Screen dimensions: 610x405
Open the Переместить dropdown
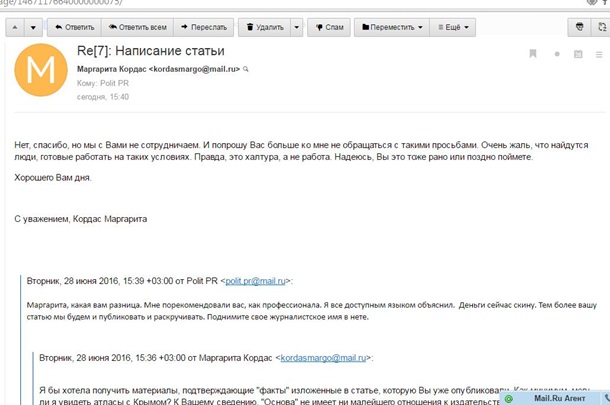[391, 28]
